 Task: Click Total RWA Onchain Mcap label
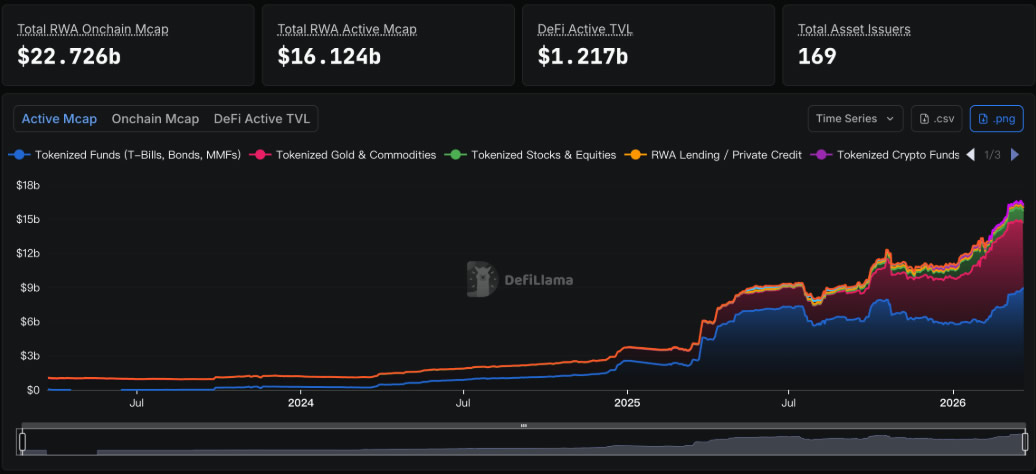tap(93, 30)
